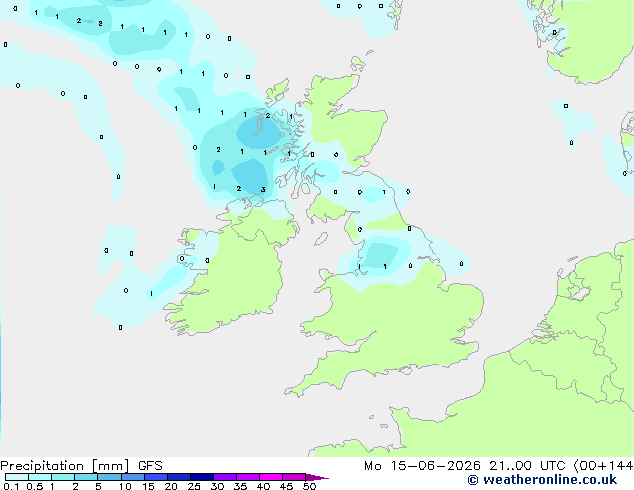The image size is (634, 490).
Task: Click the 45–50 mm legend swatch
Action: pos(294,477)
